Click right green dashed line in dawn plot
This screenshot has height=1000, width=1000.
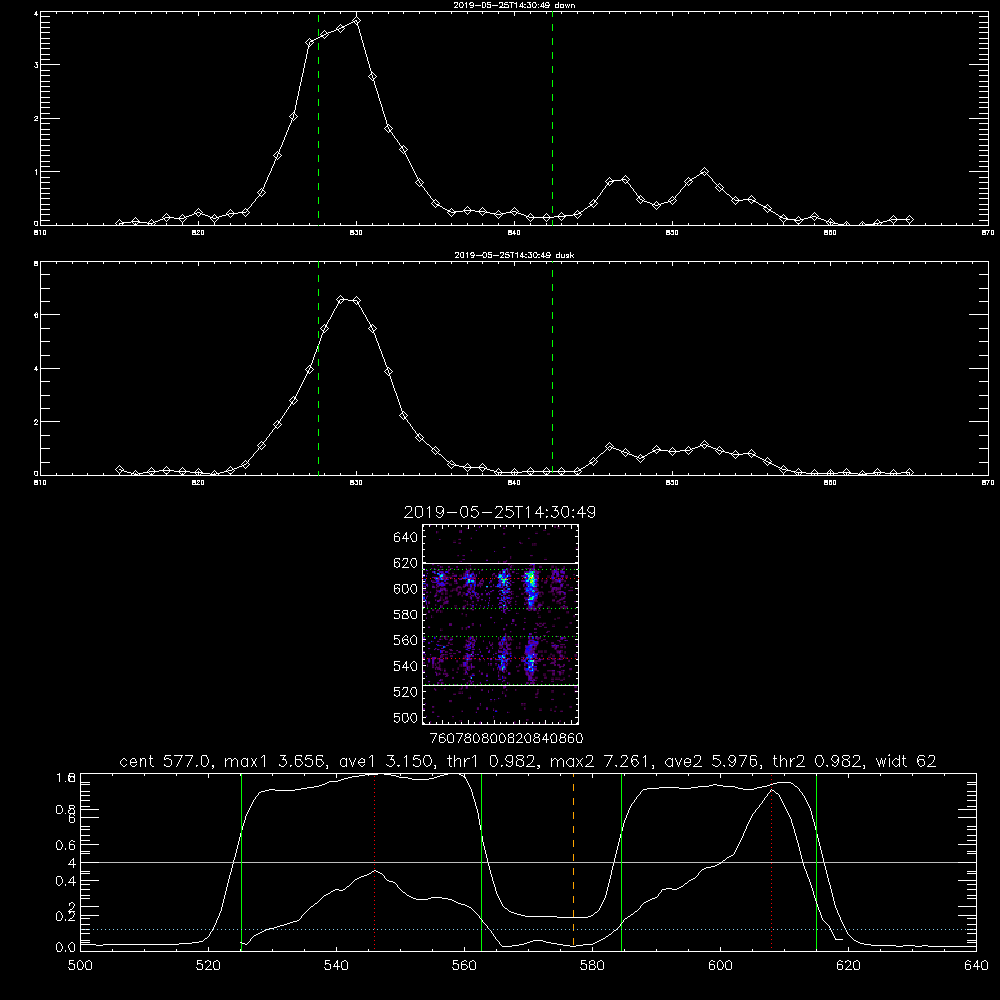pos(552,119)
